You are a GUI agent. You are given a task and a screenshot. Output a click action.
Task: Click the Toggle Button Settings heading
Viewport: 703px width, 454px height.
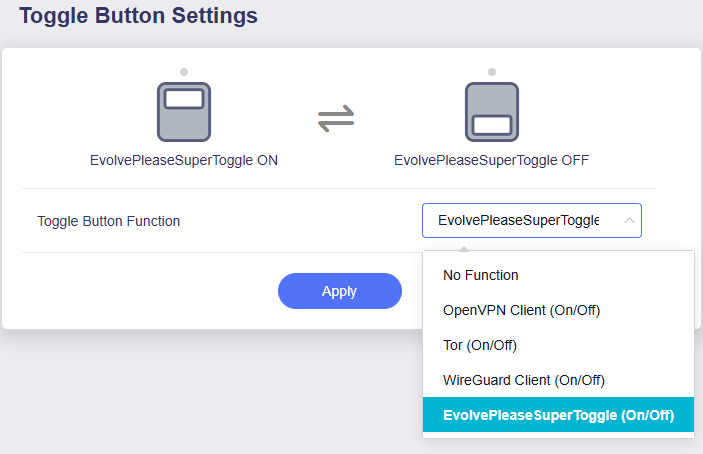click(x=138, y=16)
